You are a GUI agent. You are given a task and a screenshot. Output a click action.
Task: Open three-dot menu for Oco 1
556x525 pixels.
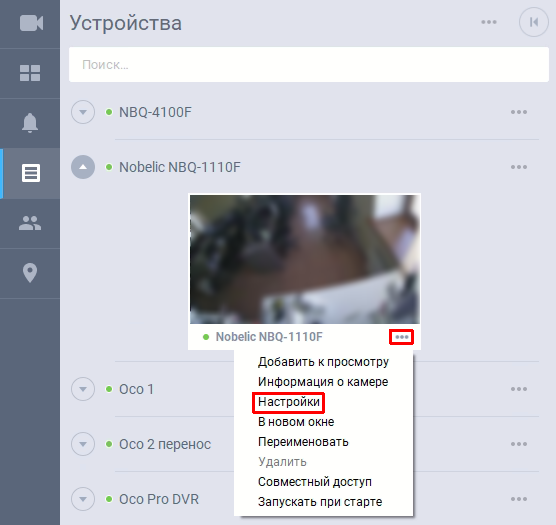519,389
